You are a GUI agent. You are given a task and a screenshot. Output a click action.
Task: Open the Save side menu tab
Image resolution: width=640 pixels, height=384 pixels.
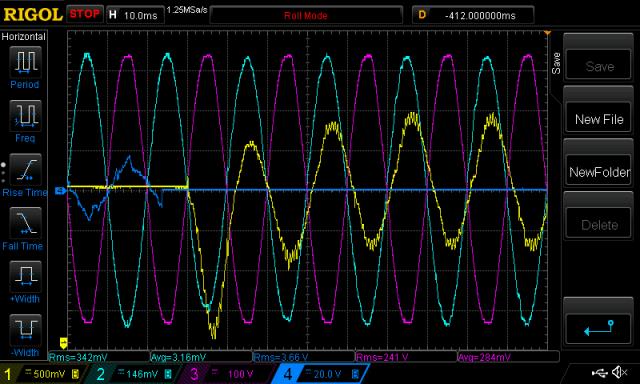pyautogui.click(x=556, y=63)
